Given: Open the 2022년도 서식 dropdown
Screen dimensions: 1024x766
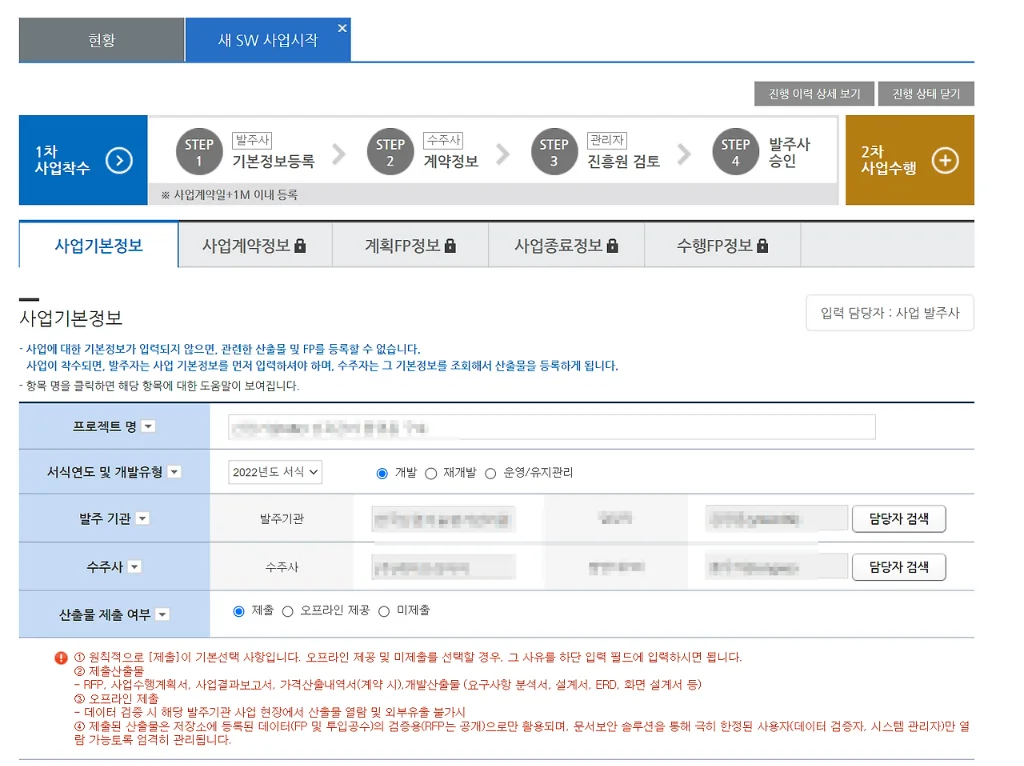Looking at the screenshot, I should [275, 472].
